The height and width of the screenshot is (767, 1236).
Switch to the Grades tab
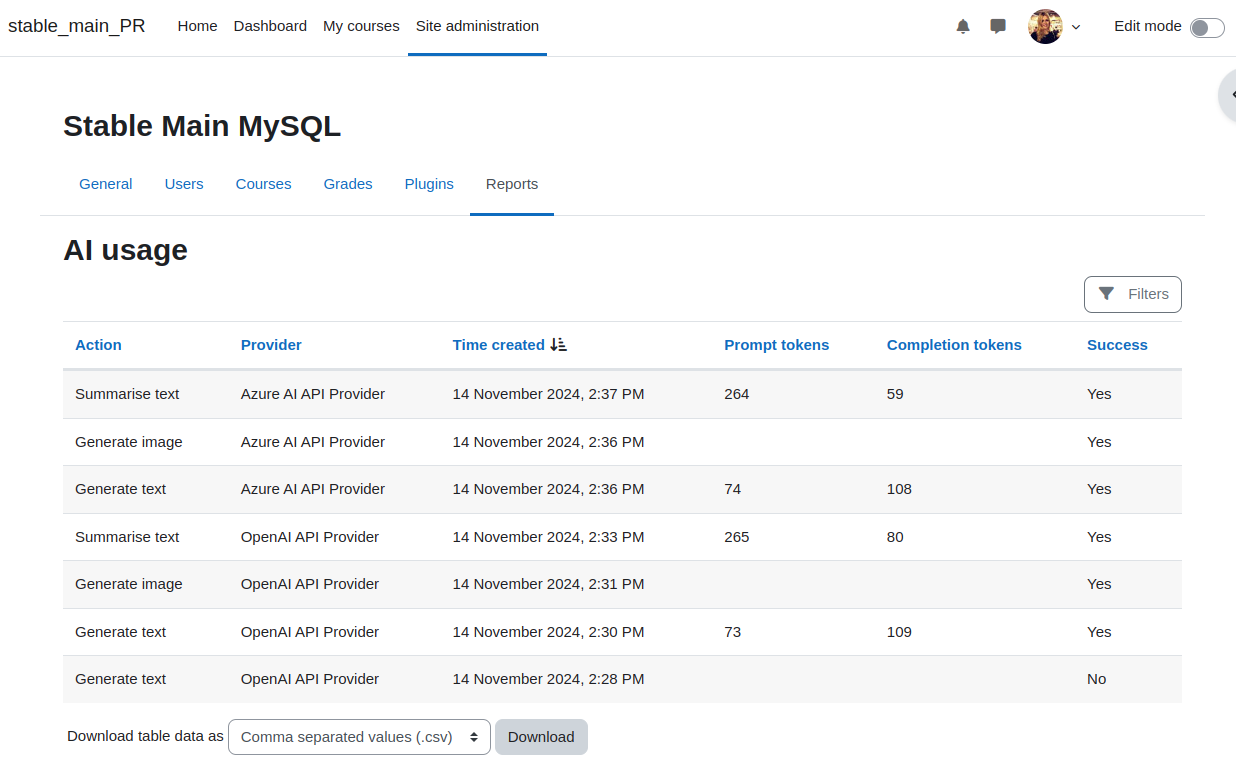(348, 184)
